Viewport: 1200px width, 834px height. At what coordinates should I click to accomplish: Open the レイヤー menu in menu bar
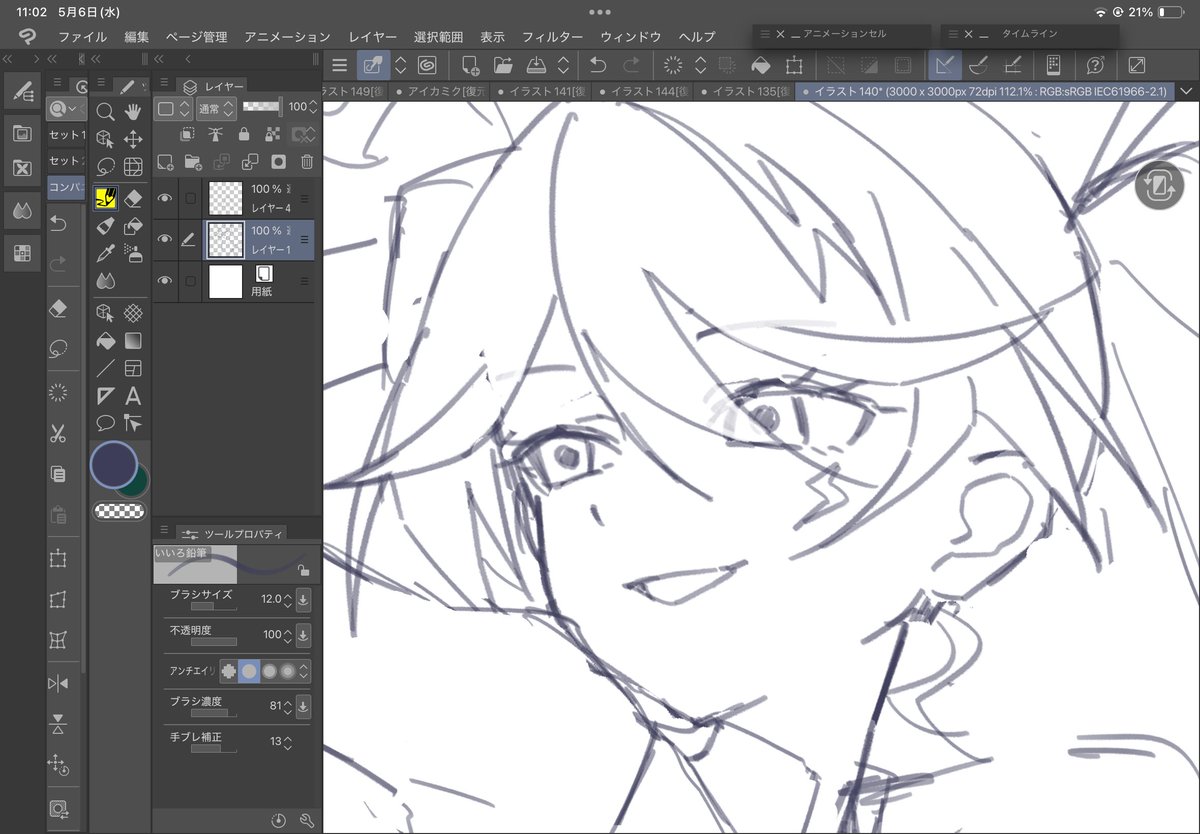tap(373, 37)
